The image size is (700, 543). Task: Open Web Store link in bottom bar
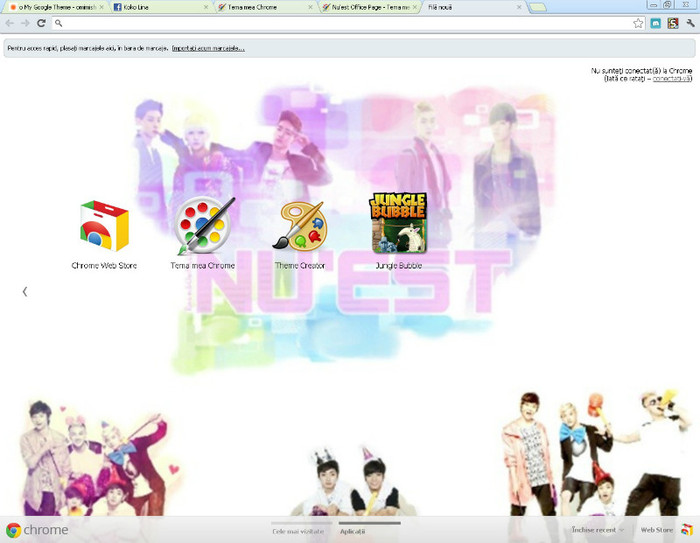657,530
